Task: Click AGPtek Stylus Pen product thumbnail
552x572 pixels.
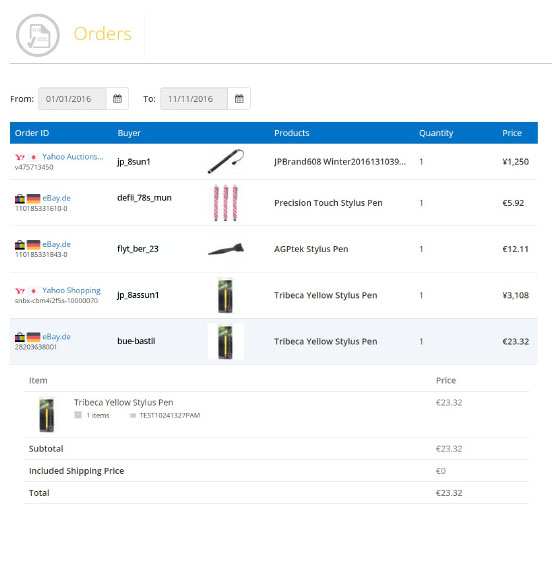Action: 226,249
